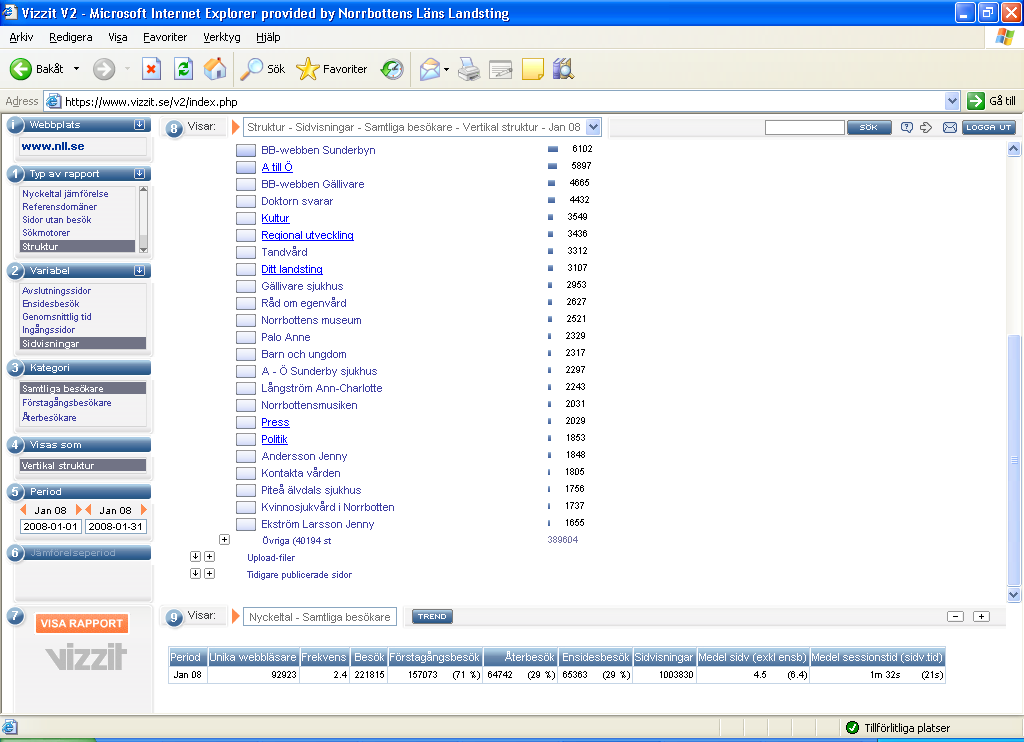Open the yellow note toolbar icon
1024x742 pixels.
[532, 69]
